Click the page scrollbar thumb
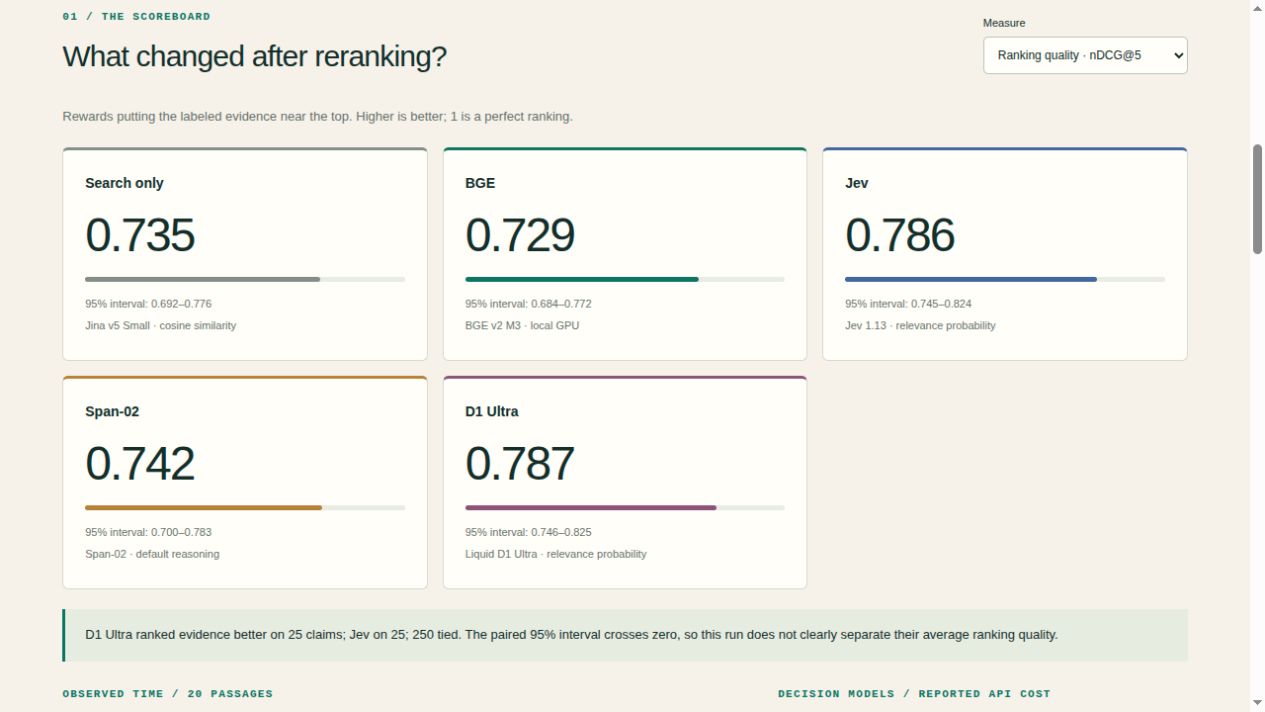1265x712 pixels. (1257, 199)
